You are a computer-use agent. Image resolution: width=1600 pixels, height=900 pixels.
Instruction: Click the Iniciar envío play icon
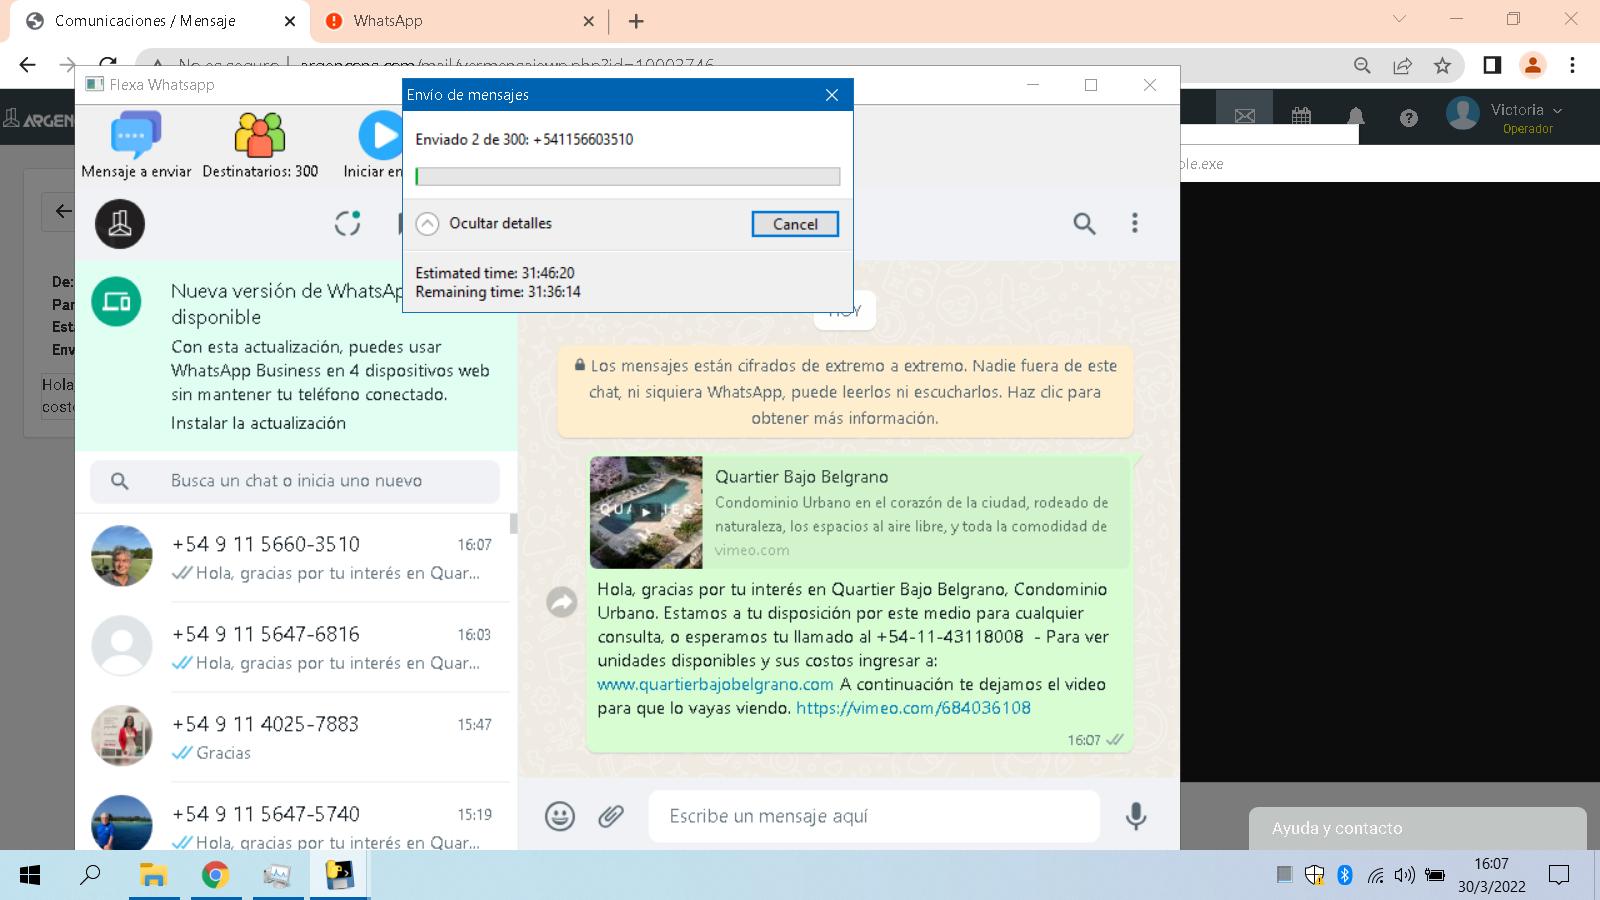pos(381,135)
